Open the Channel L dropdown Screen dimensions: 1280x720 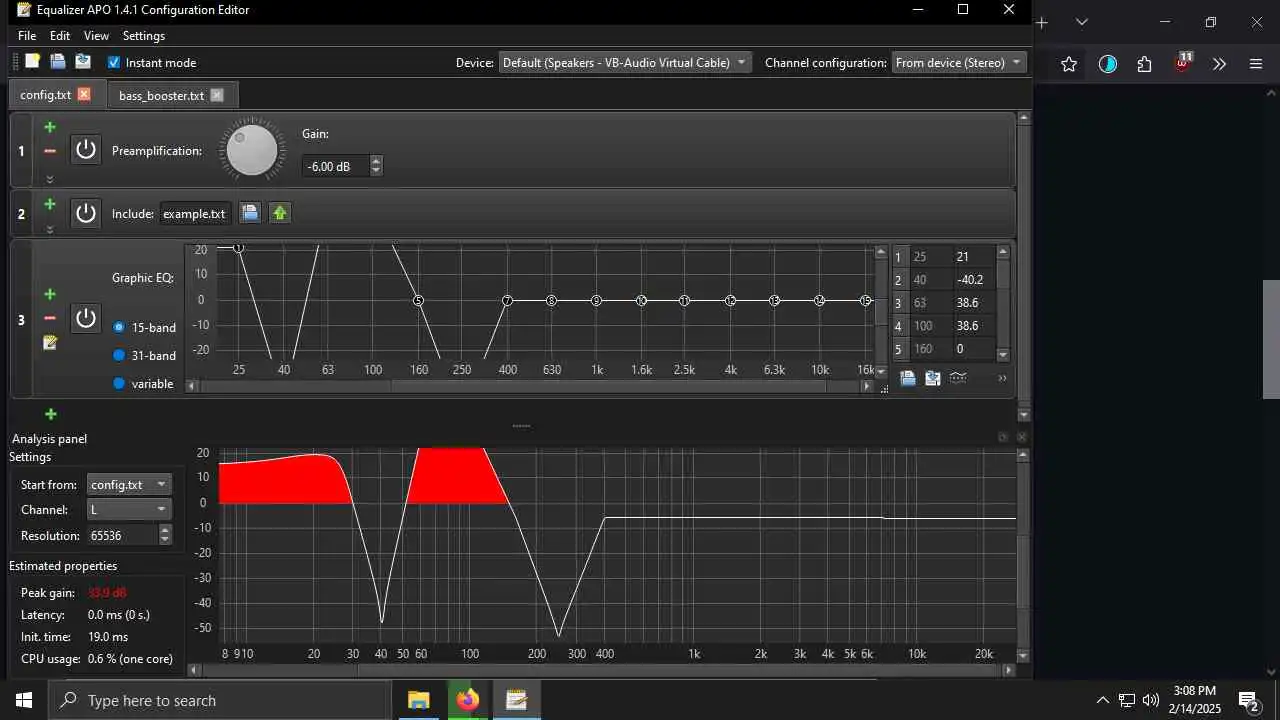tap(129, 510)
